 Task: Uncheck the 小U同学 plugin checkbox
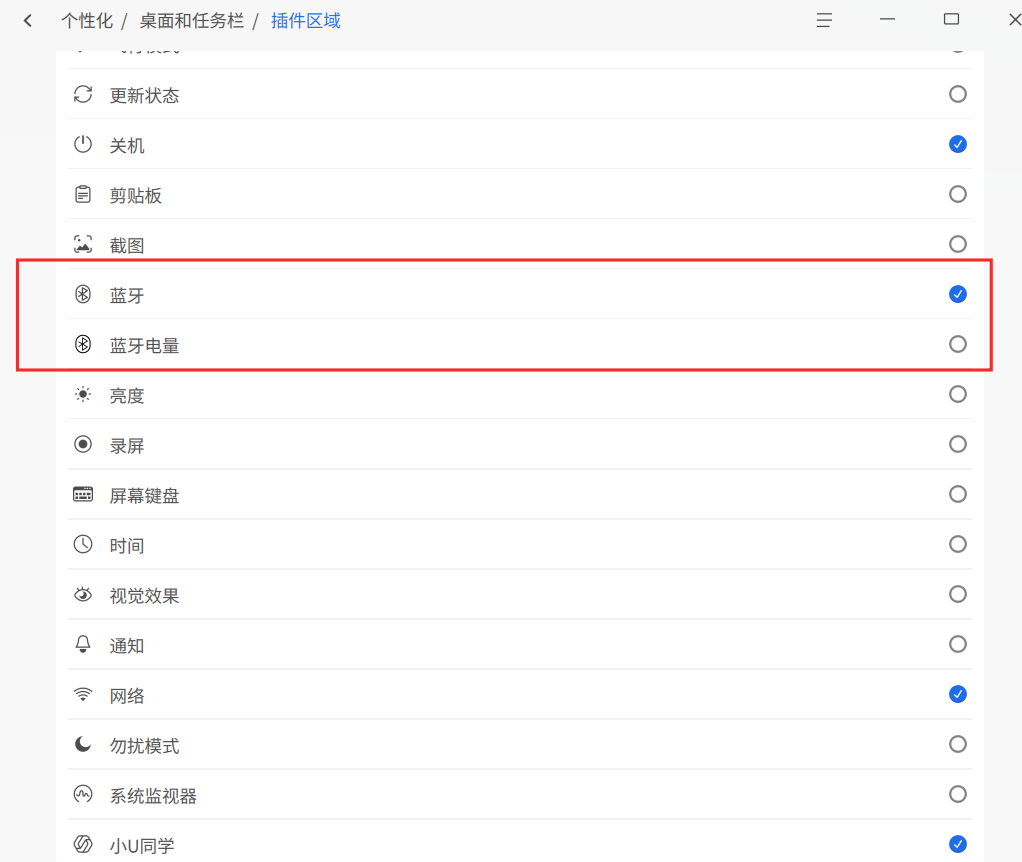[x=957, y=844]
